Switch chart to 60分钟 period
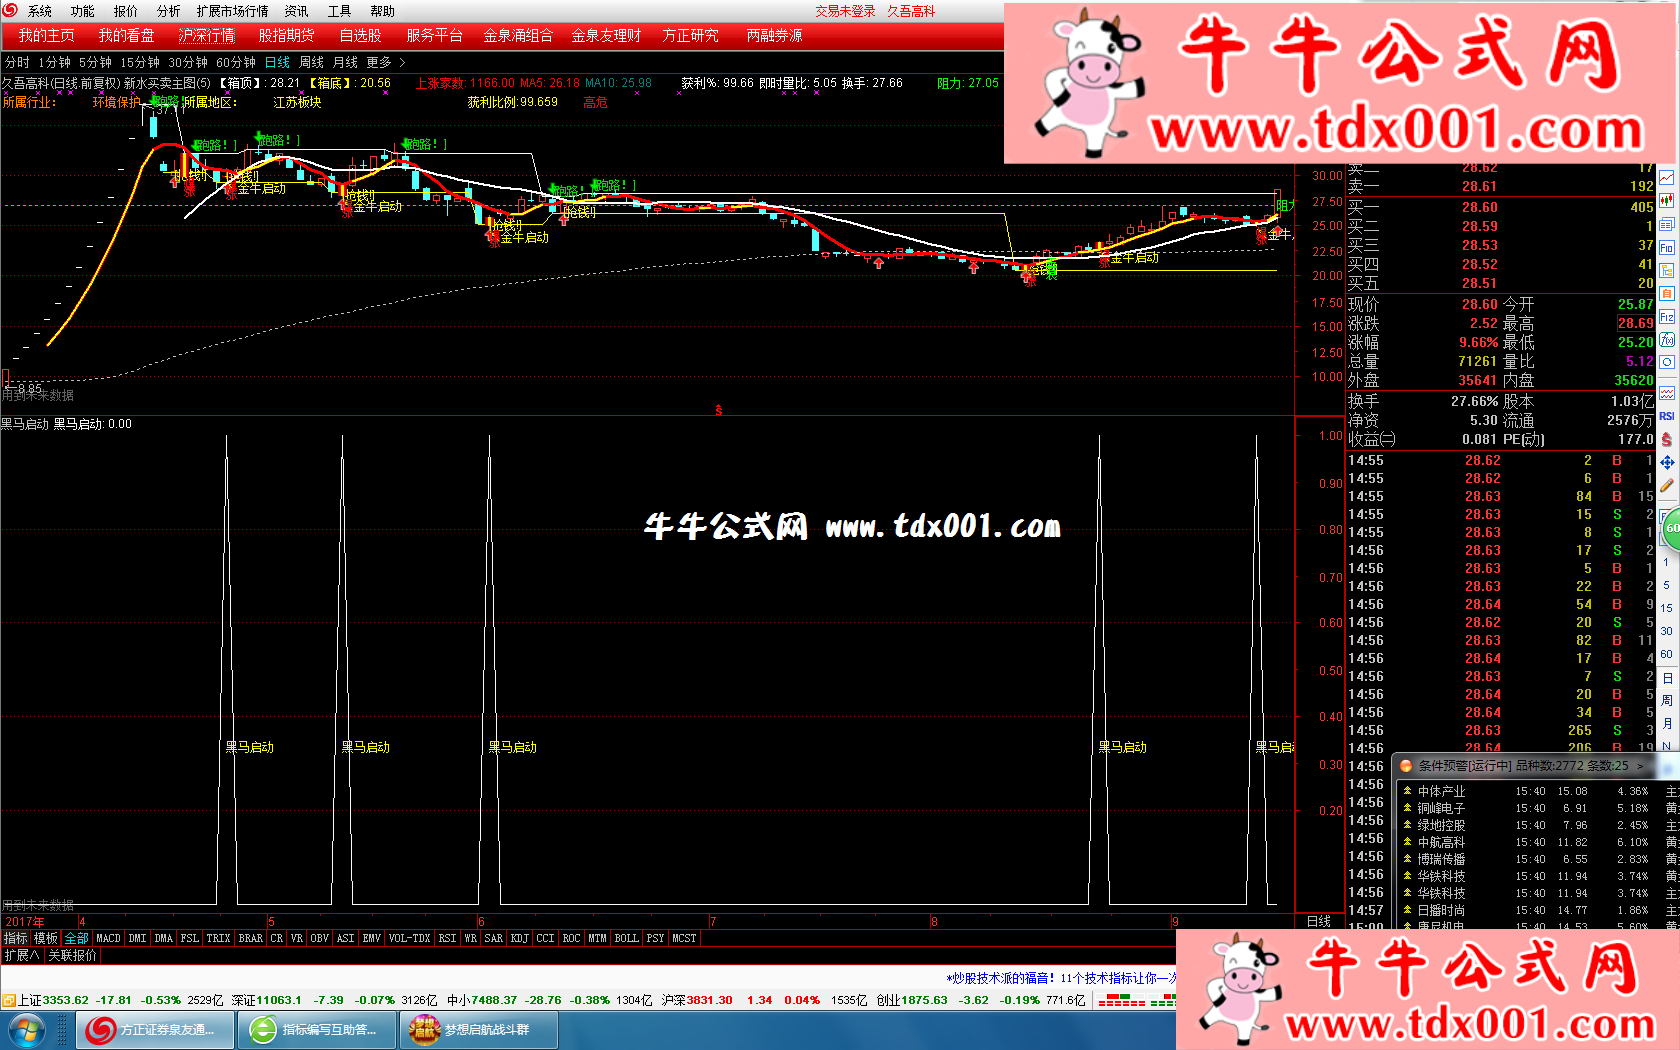Screen dimensions: 1680x1050 (x=236, y=62)
